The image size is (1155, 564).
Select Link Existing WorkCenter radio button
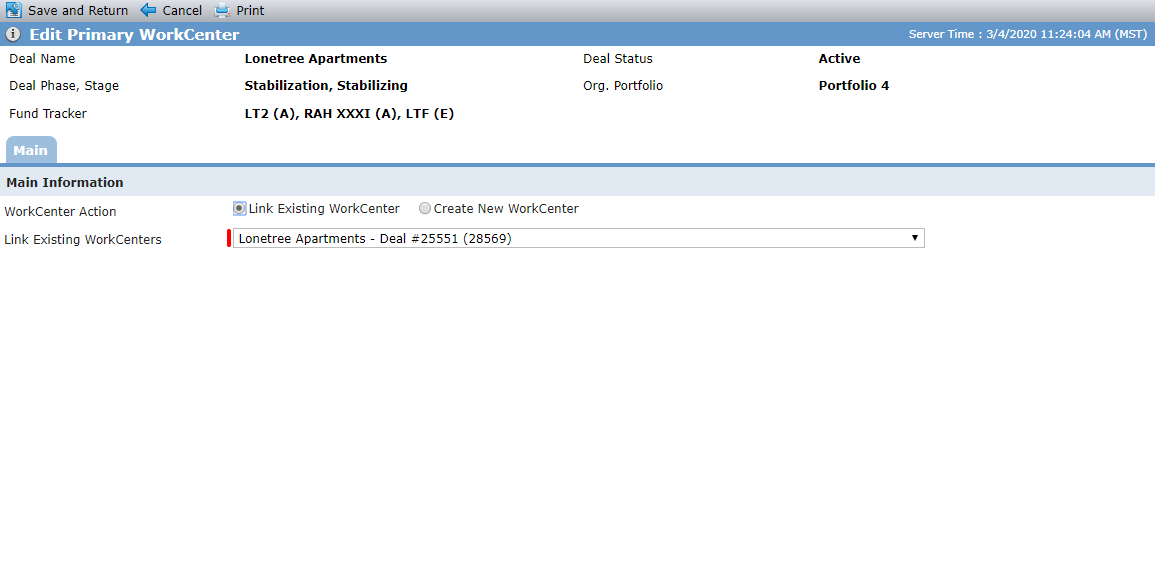[239, 208]
